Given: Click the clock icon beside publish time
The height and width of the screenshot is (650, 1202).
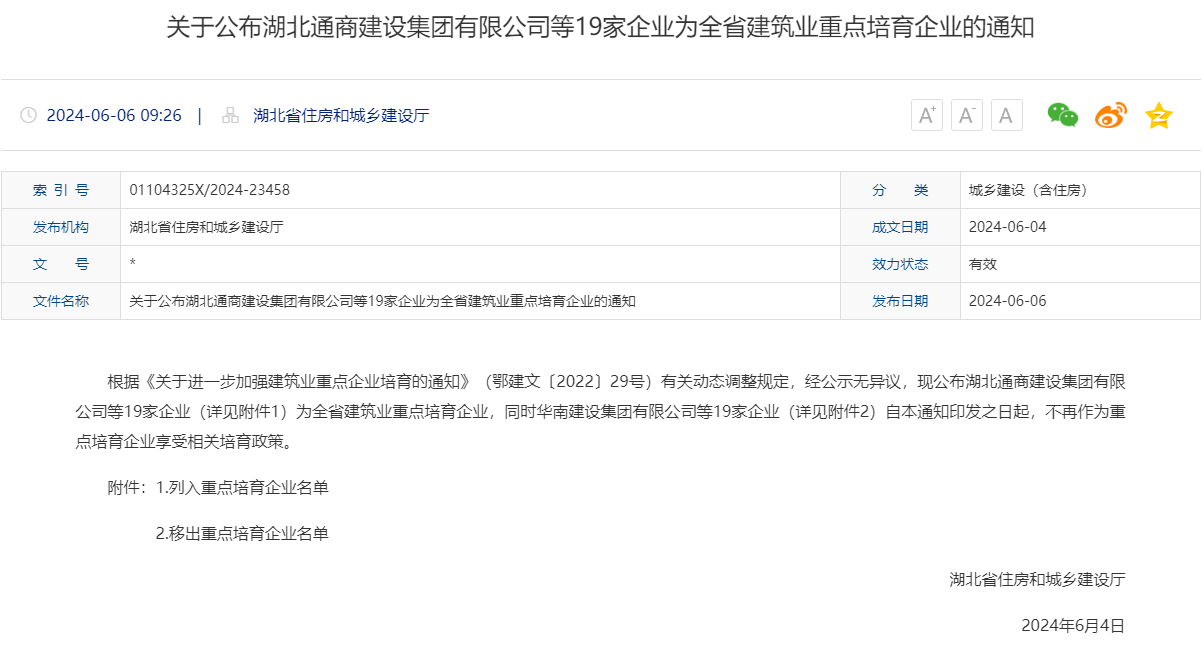Looking at the screenshot, I should (28, 115).
